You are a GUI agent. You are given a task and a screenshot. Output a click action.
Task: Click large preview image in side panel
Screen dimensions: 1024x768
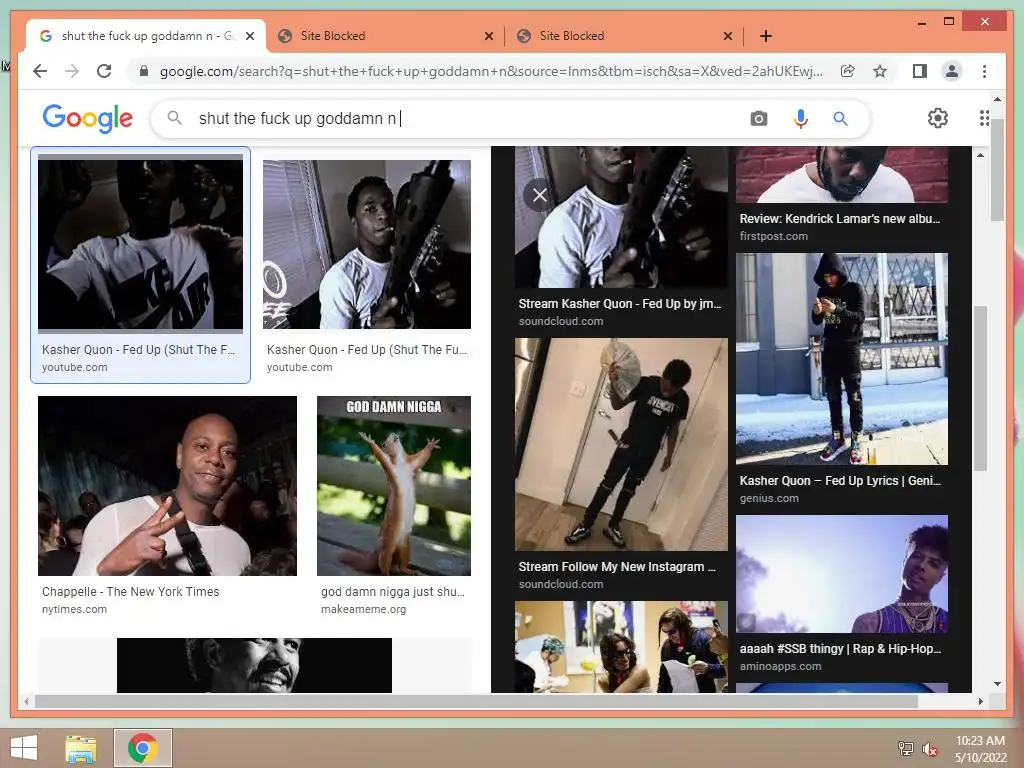click(x=621, y=217)
